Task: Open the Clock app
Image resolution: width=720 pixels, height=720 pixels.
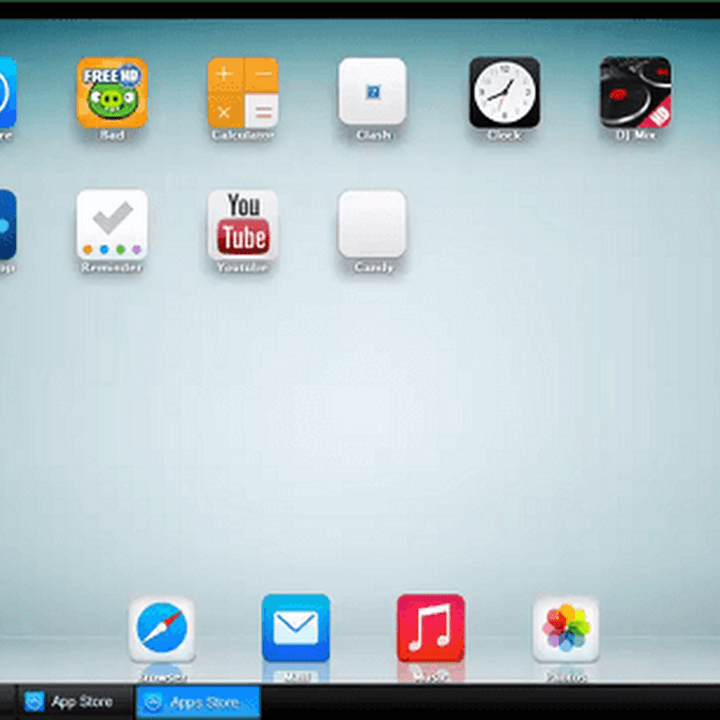Action: (504, 92)
